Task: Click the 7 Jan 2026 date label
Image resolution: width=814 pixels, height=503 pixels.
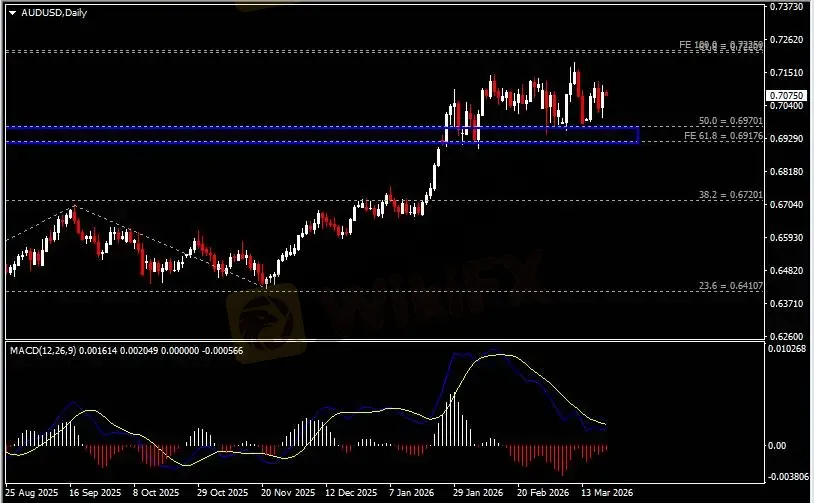Action: 412,493
